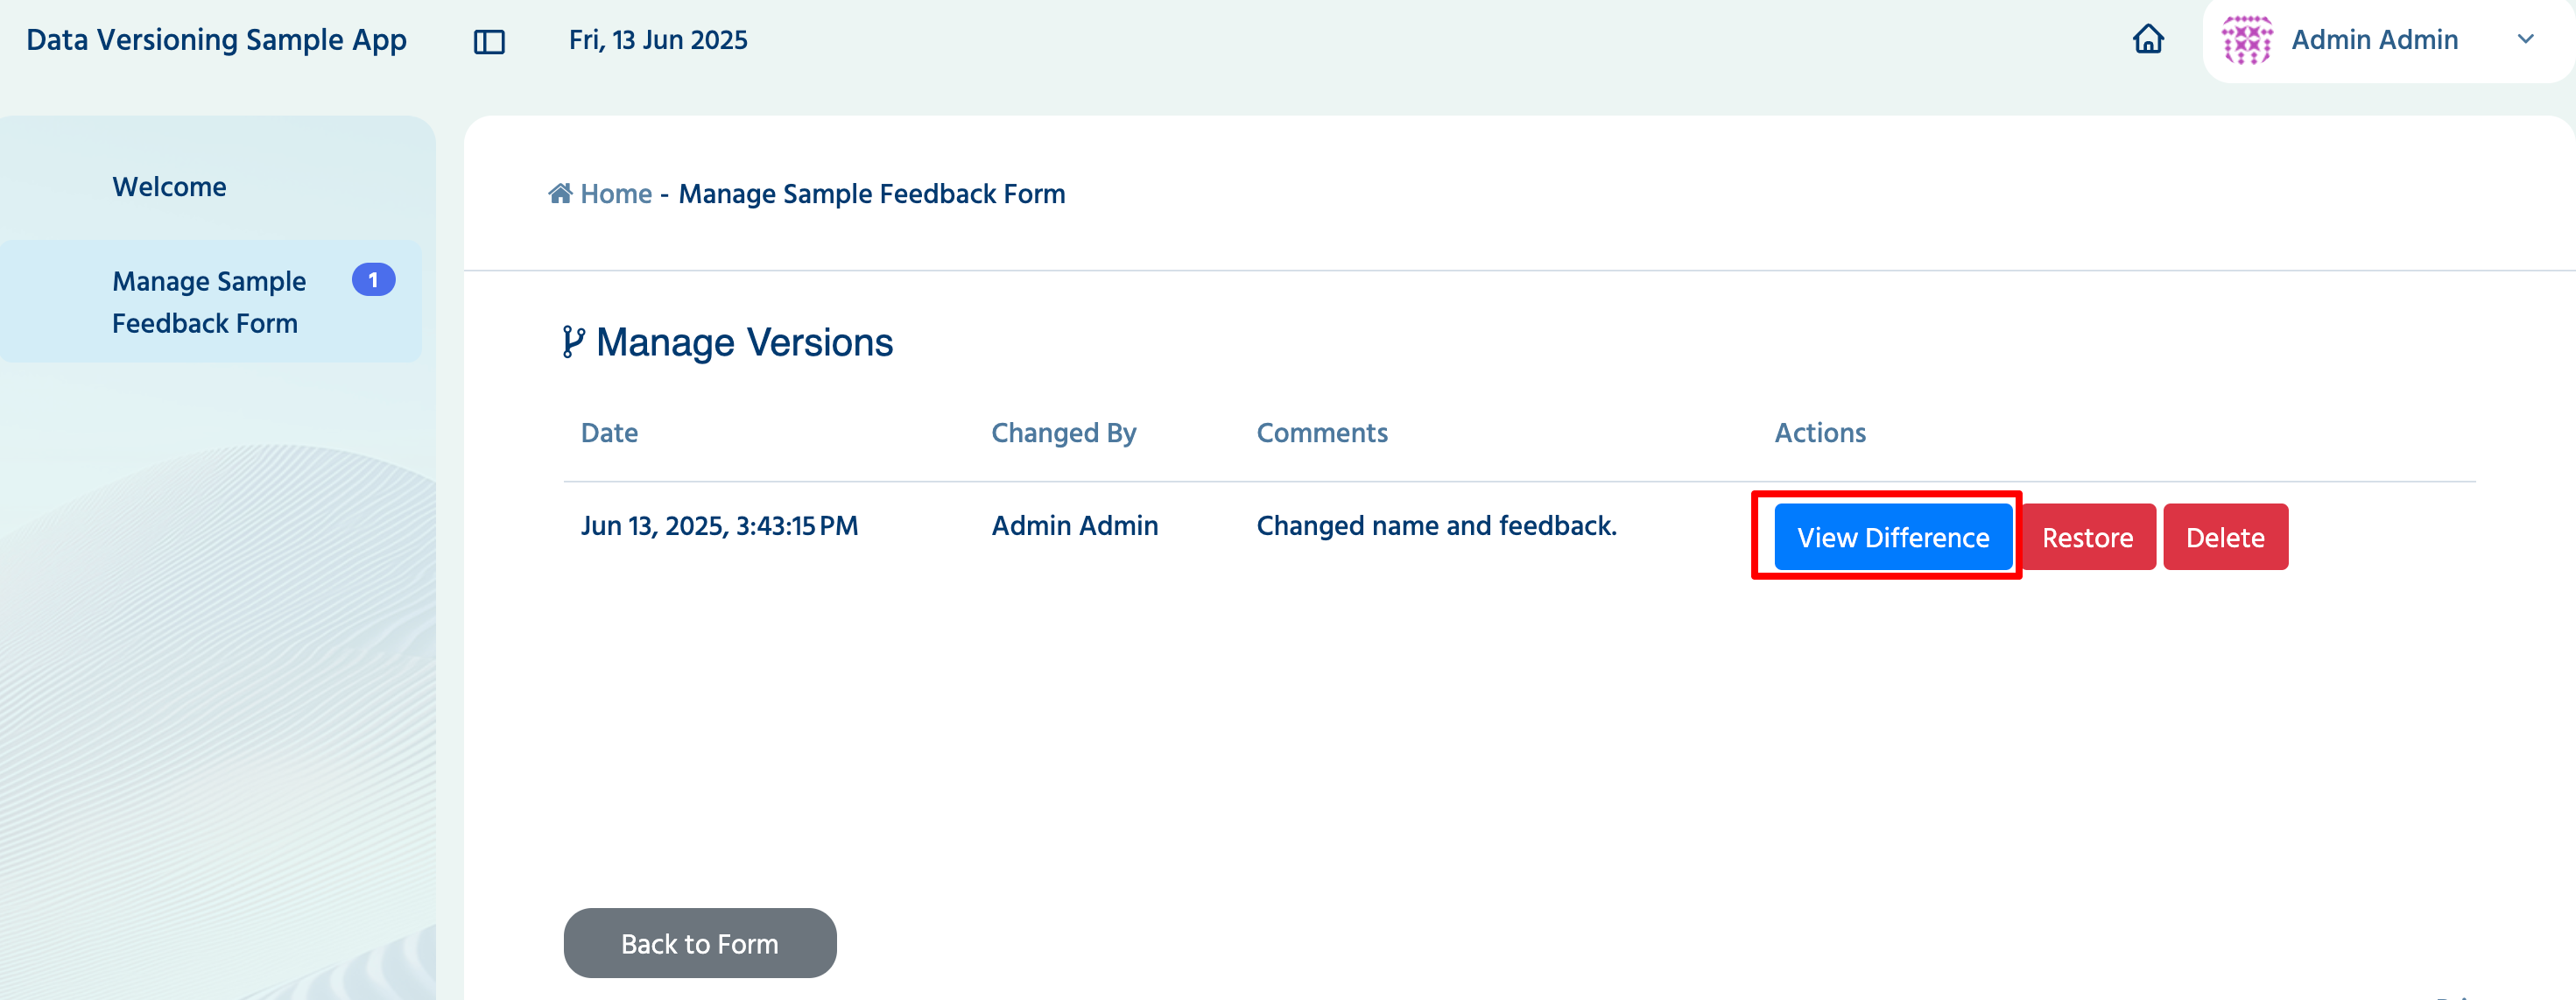Click the date Jun 13, 2025, 3:43:15 PM

(x=719, y=526)
